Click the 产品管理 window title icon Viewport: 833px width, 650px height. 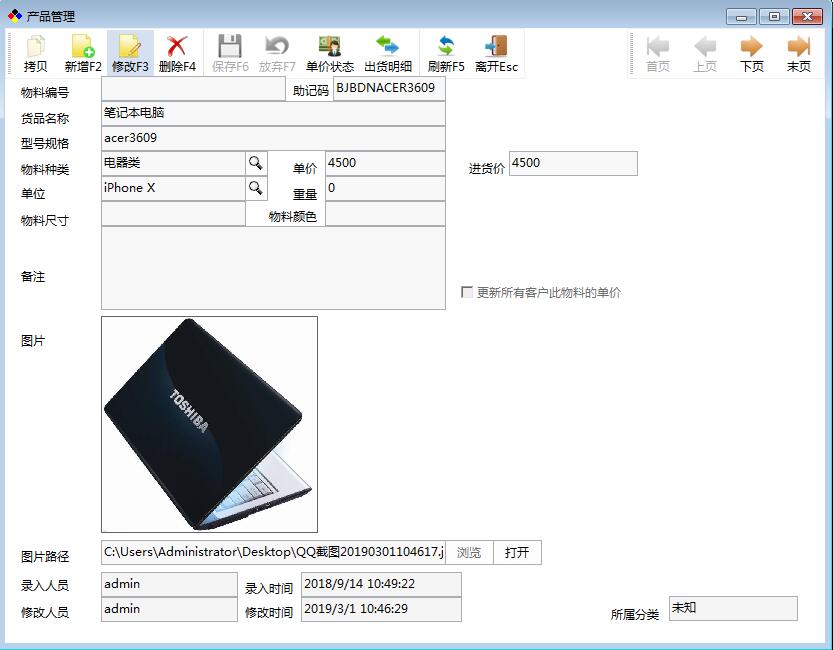14,16
